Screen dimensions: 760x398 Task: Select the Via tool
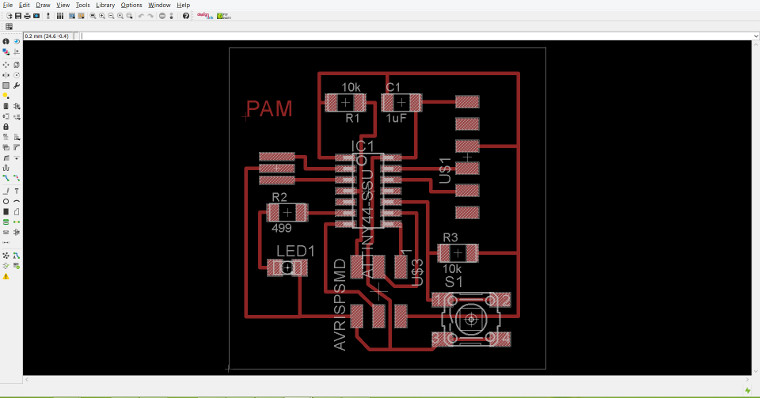pyautogui.click(x=6, y=222)
